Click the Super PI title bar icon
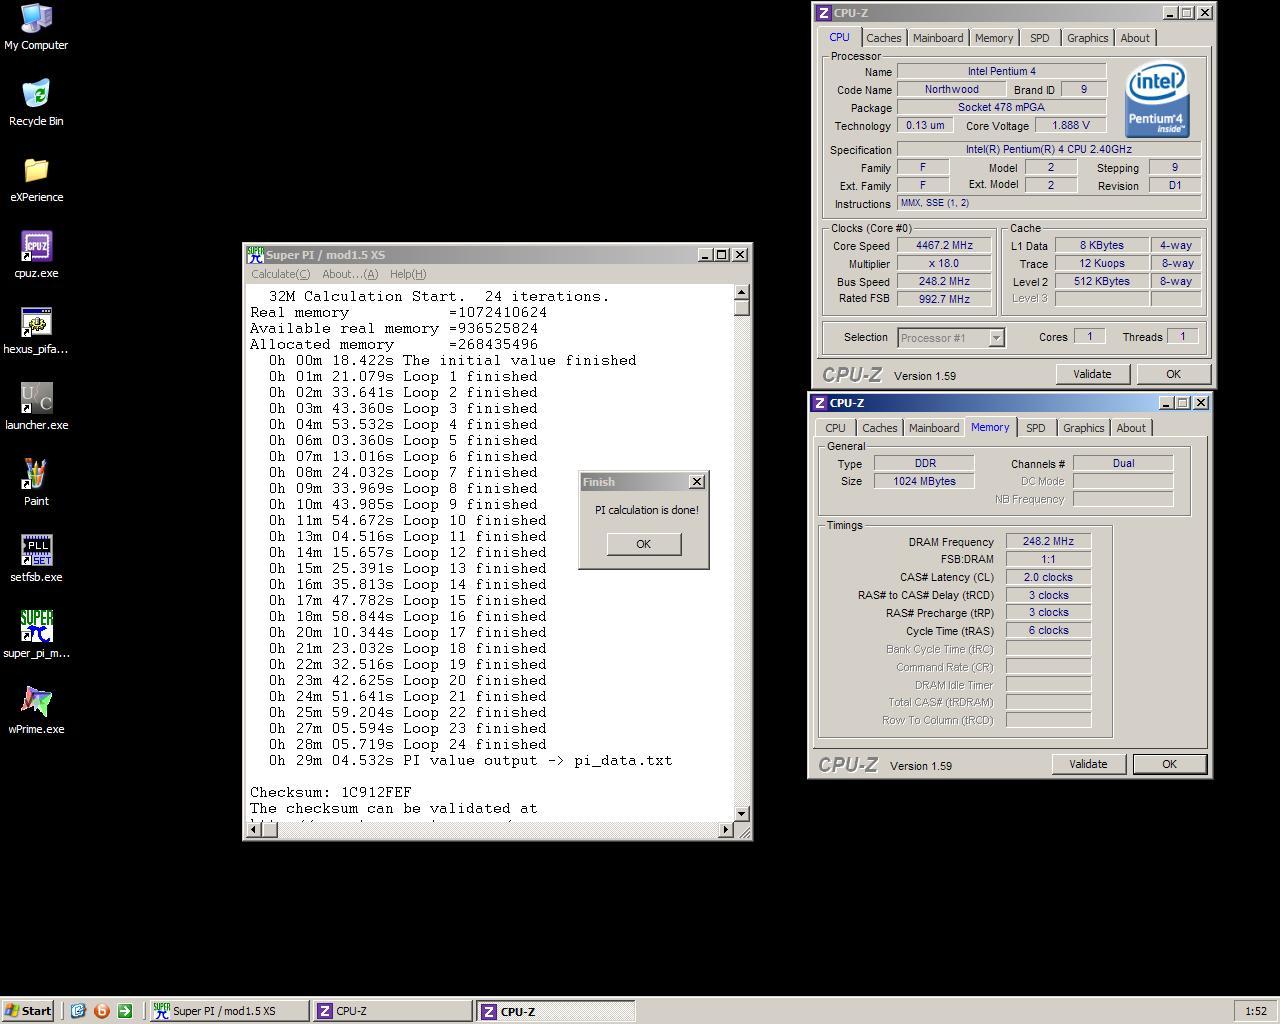This screenshot has width=1280, height=1024. click(256, 254)
